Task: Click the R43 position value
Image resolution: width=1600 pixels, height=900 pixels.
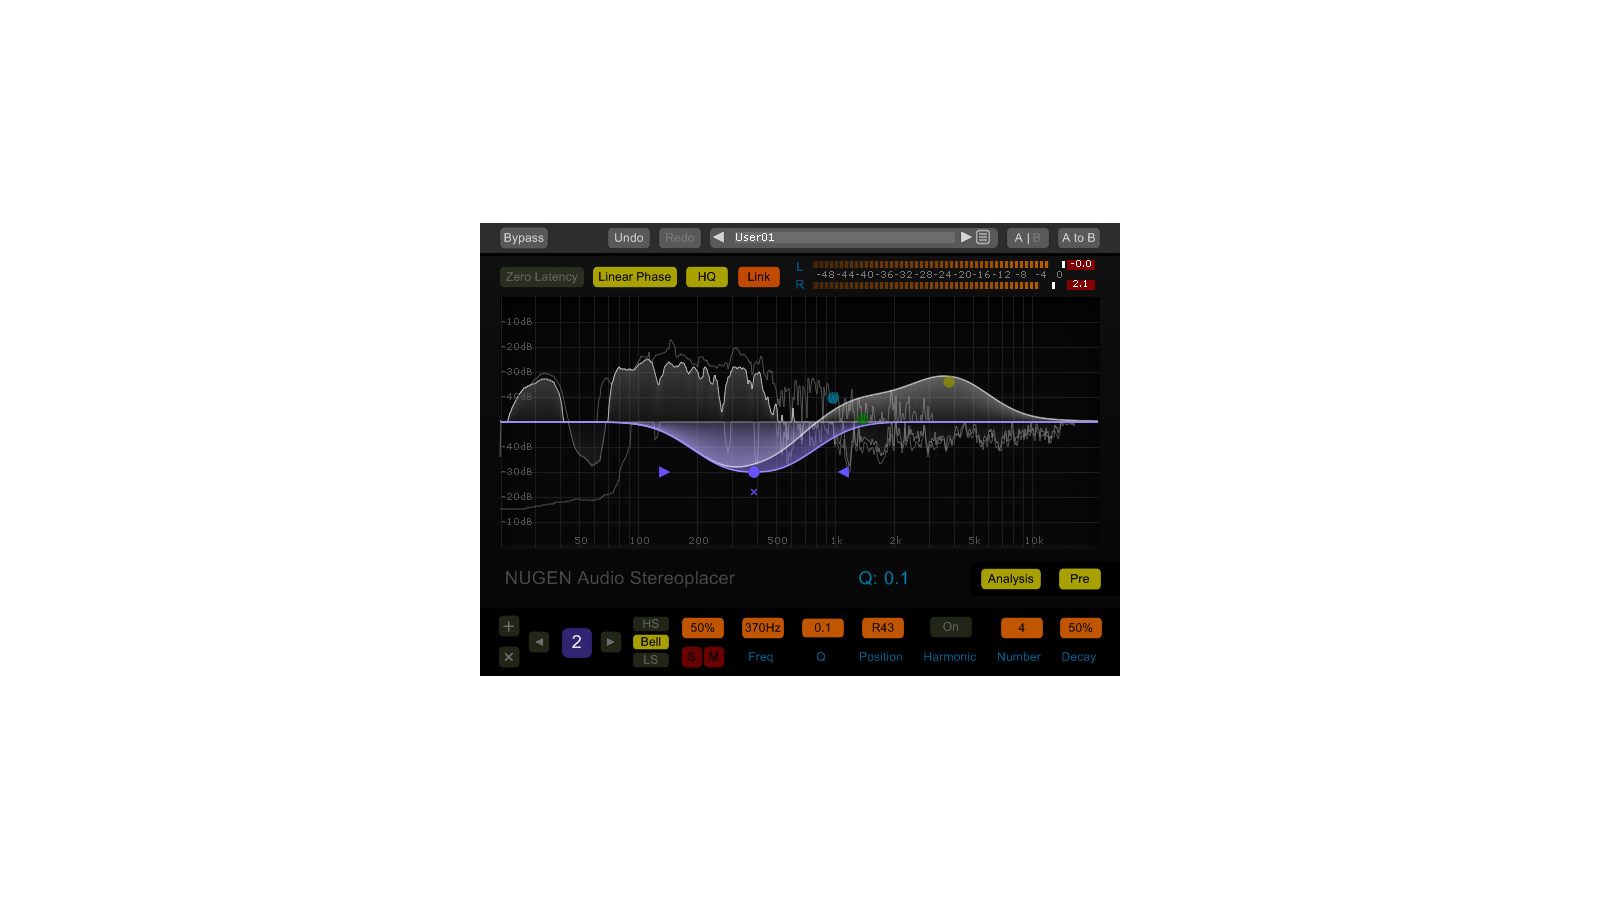Action: [x=882, y=628]
